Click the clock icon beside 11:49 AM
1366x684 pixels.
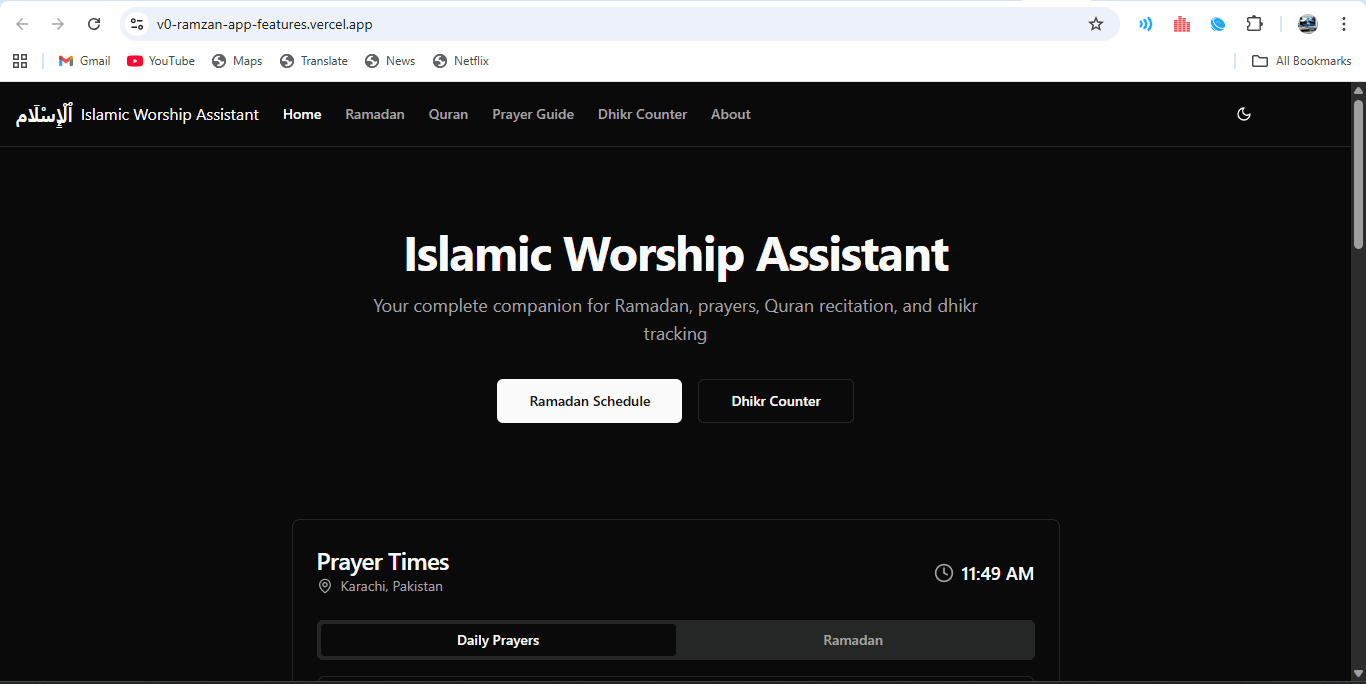(x=944, y=573)
